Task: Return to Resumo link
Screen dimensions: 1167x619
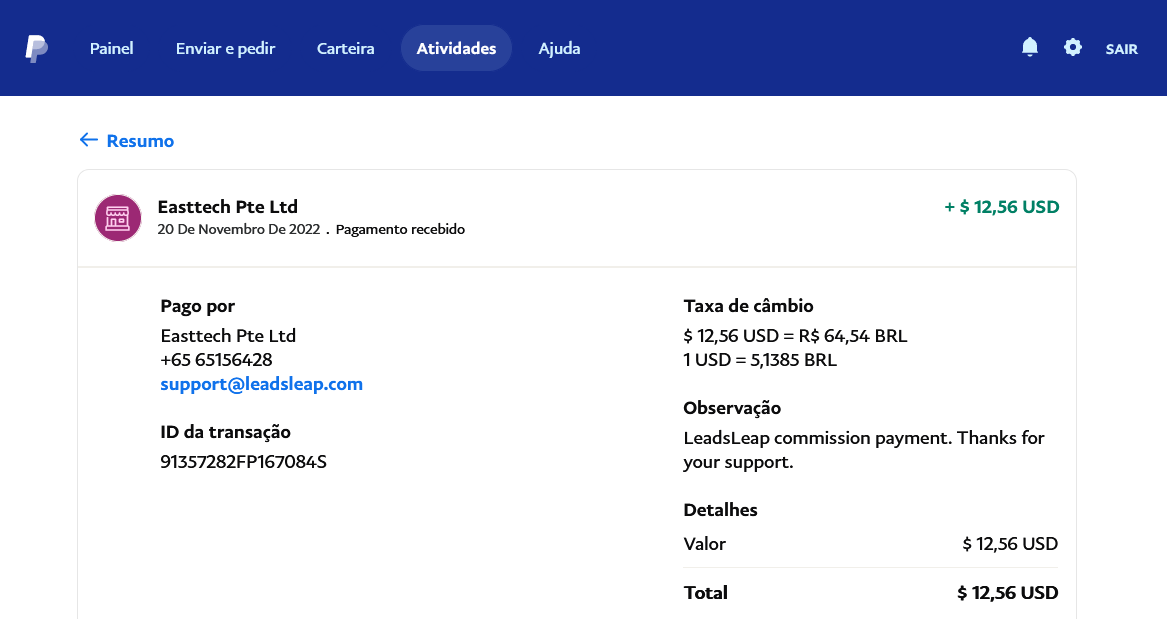Action: point(140,141)
